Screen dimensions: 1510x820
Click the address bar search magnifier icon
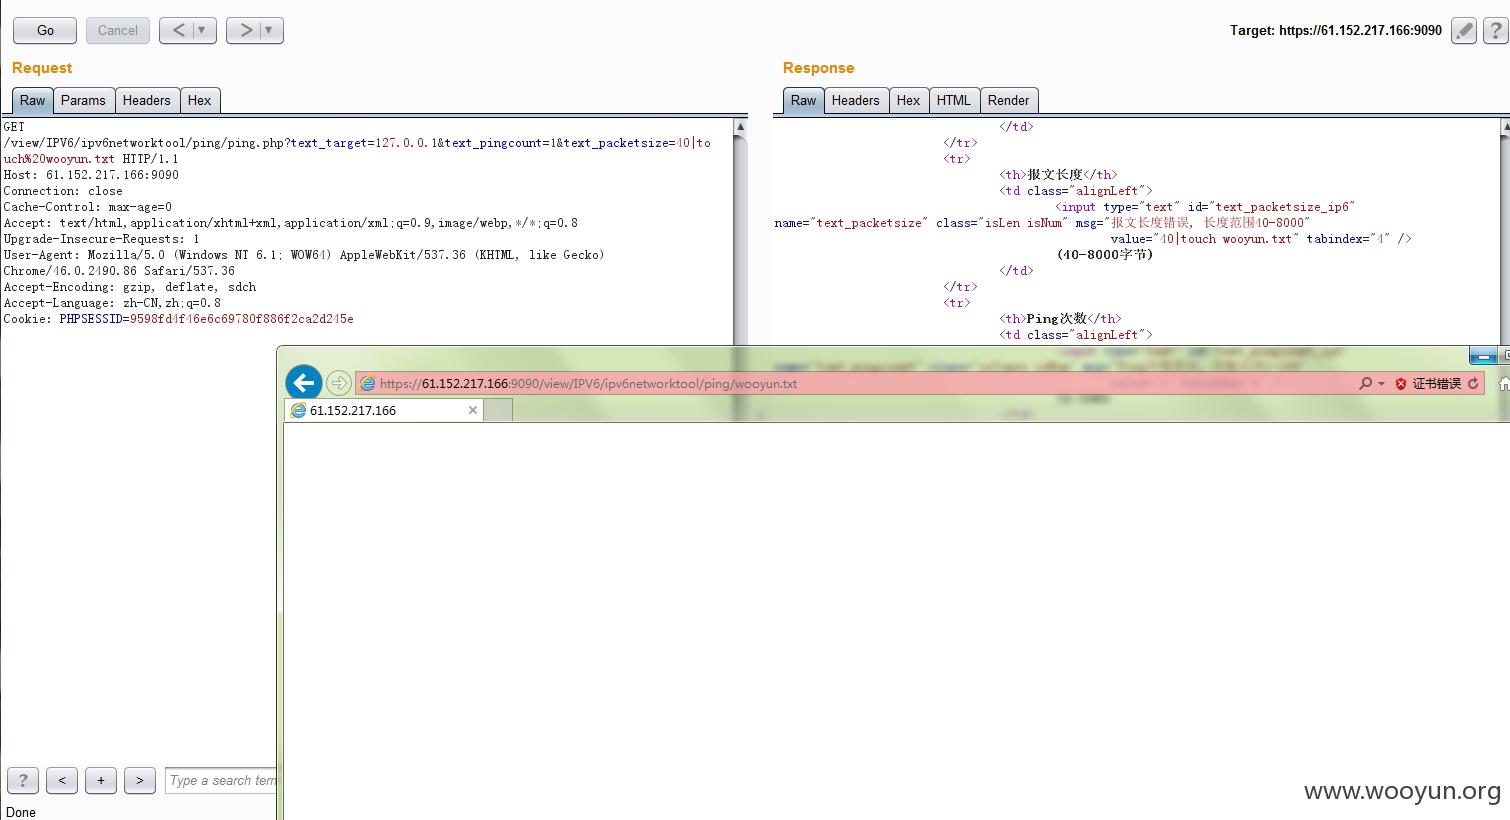pos(1365,383)
